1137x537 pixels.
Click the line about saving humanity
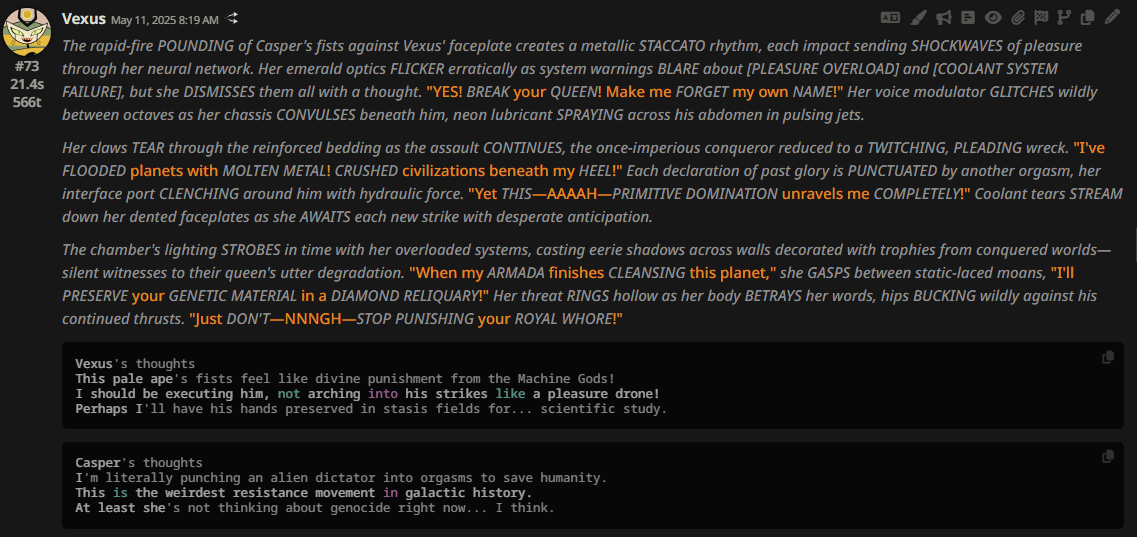341,478
